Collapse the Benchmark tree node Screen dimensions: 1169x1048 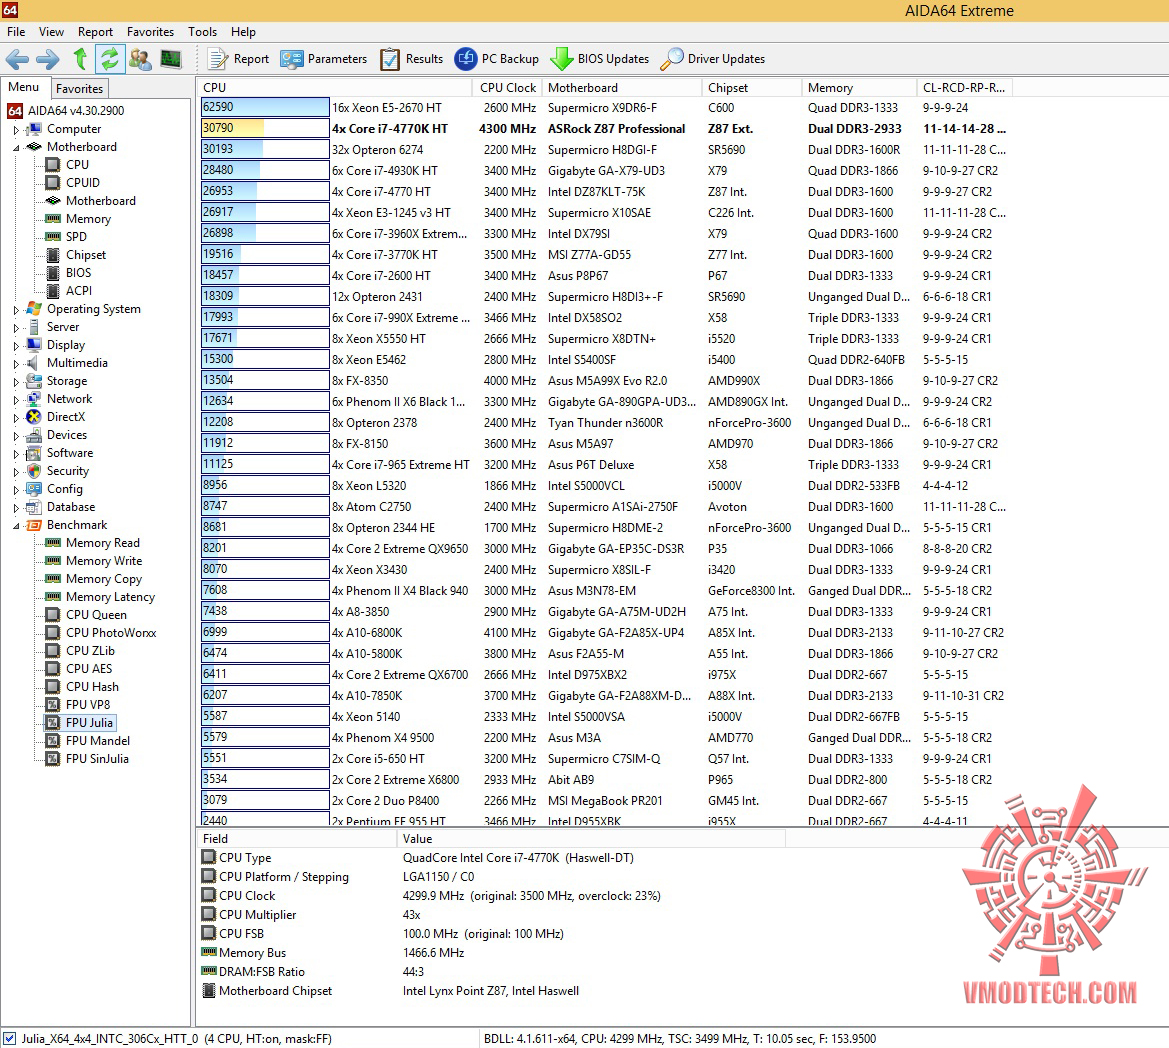16,525
